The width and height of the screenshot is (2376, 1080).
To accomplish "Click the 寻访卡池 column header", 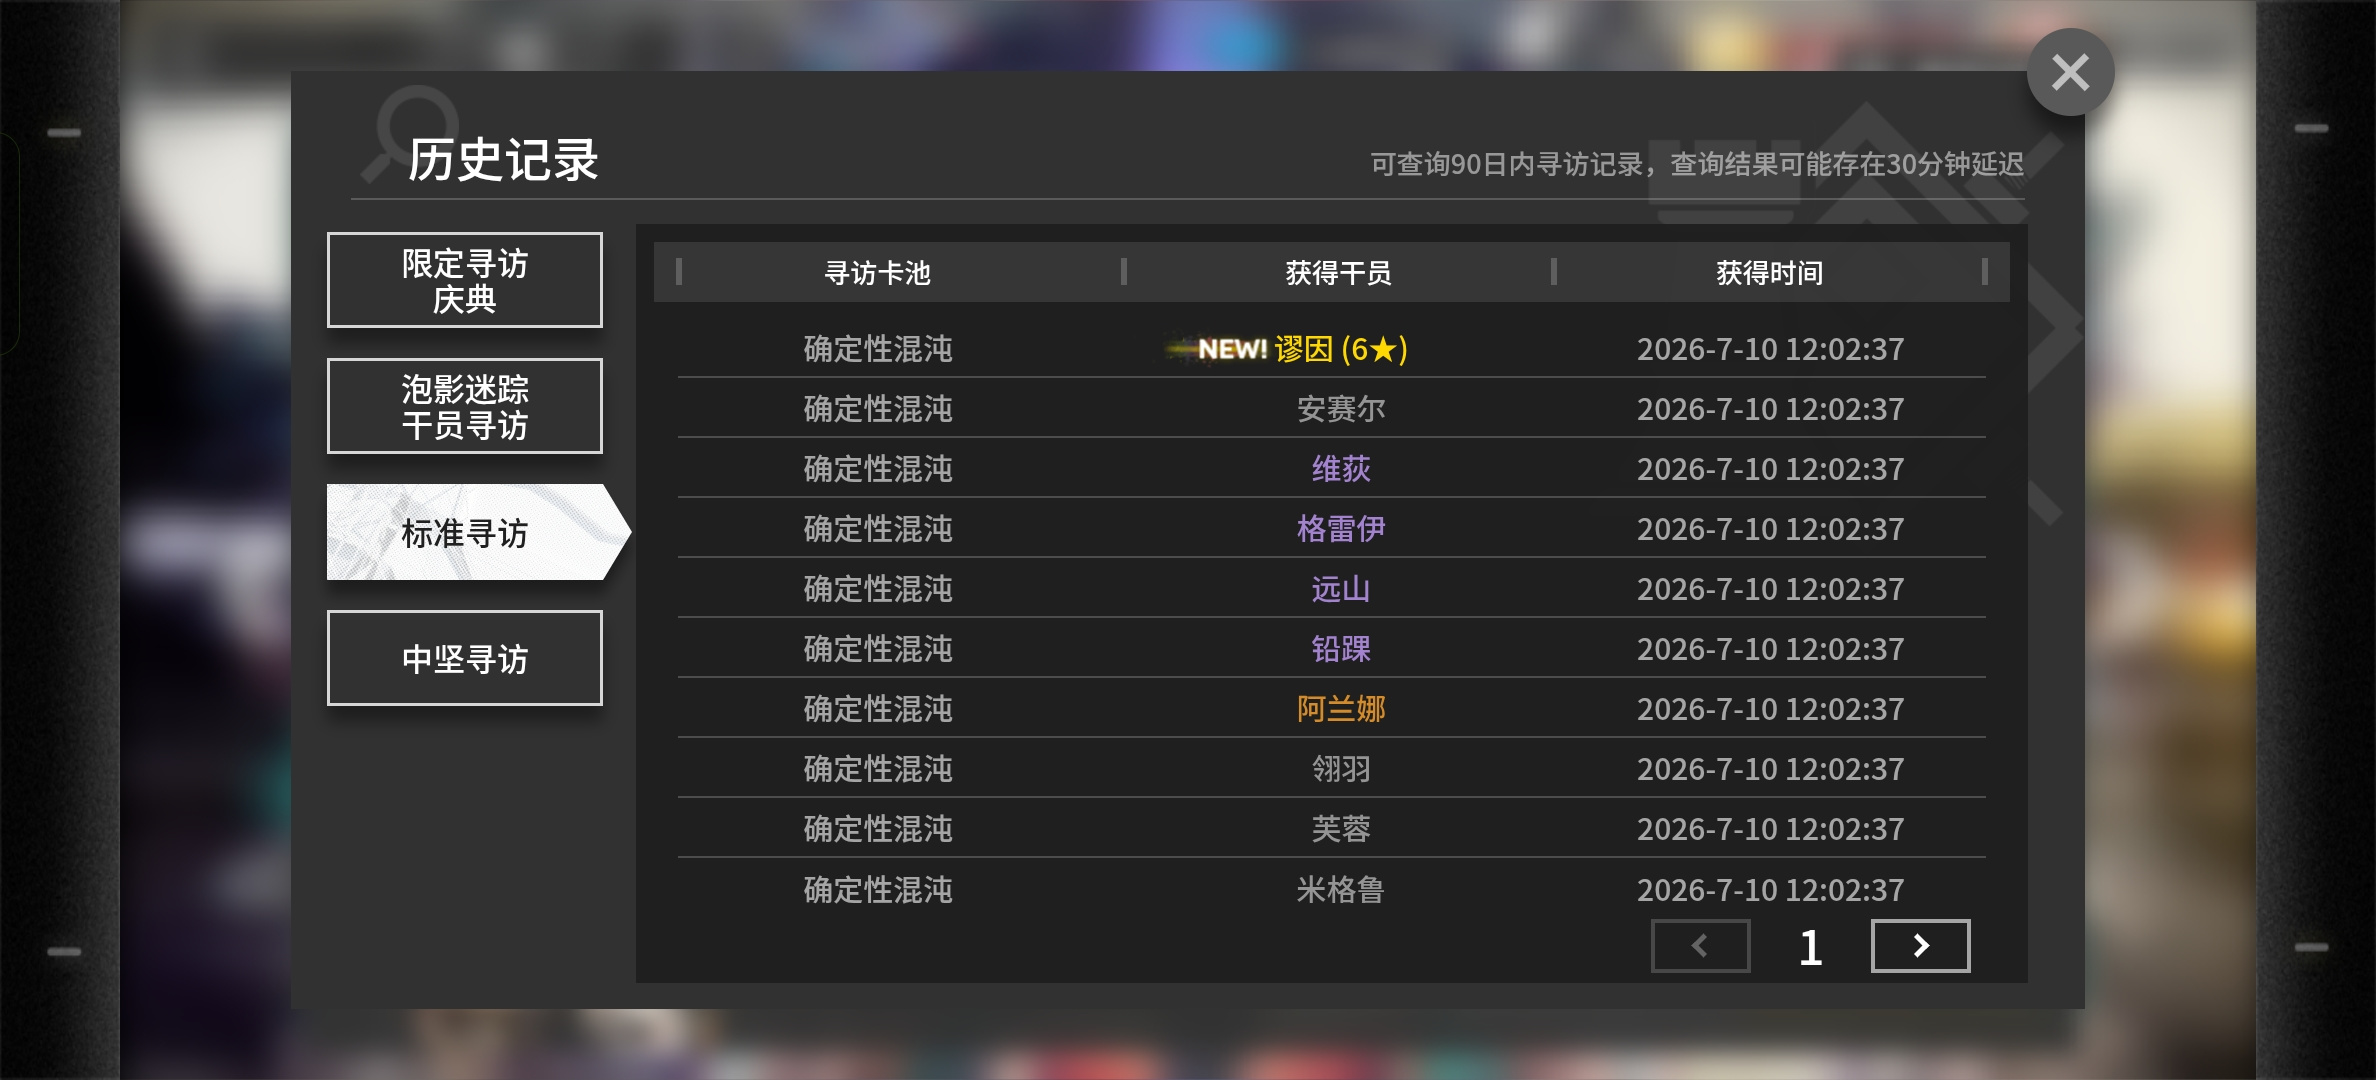I will coord(878,272).
